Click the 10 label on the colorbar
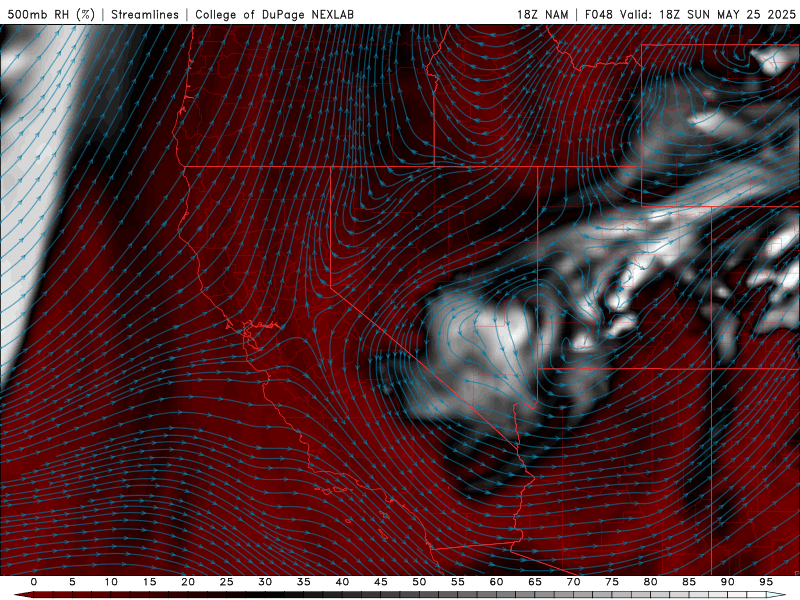800x600 pixels. pos(111,582)
